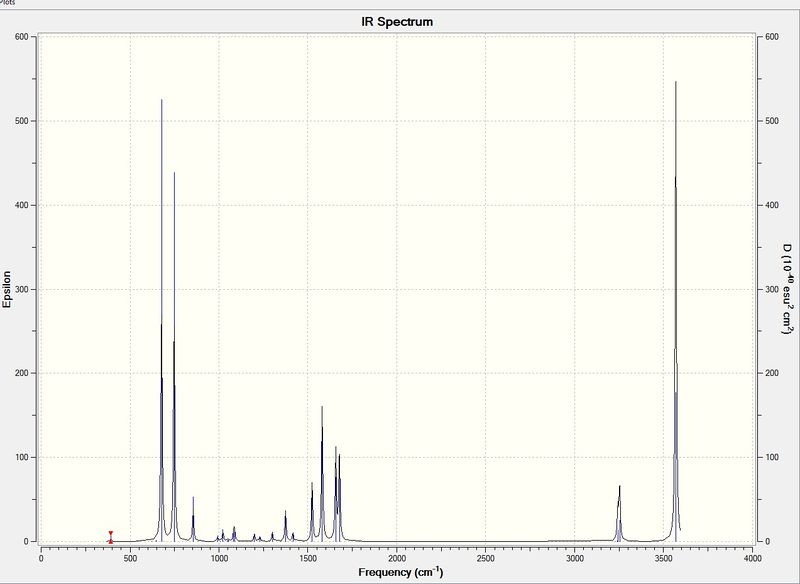
Task: Select the red marker on the frequency axis
Action: (x=111, y=537)
